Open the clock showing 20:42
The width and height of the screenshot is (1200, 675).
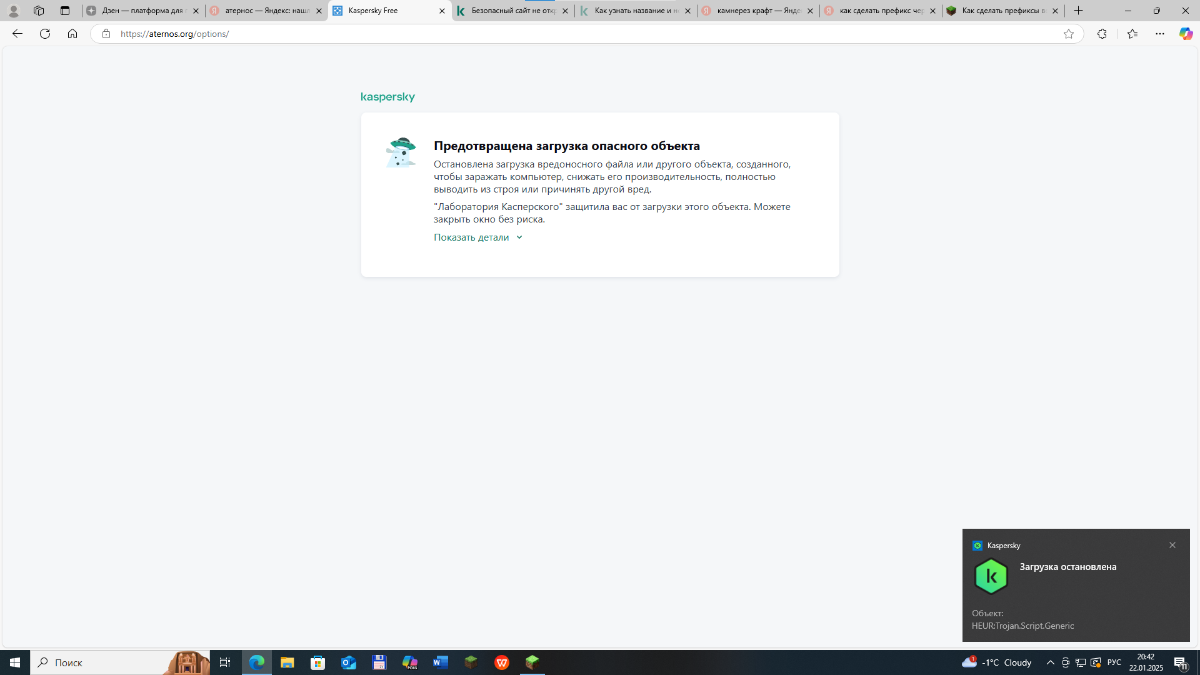(x=1146, y=662)
